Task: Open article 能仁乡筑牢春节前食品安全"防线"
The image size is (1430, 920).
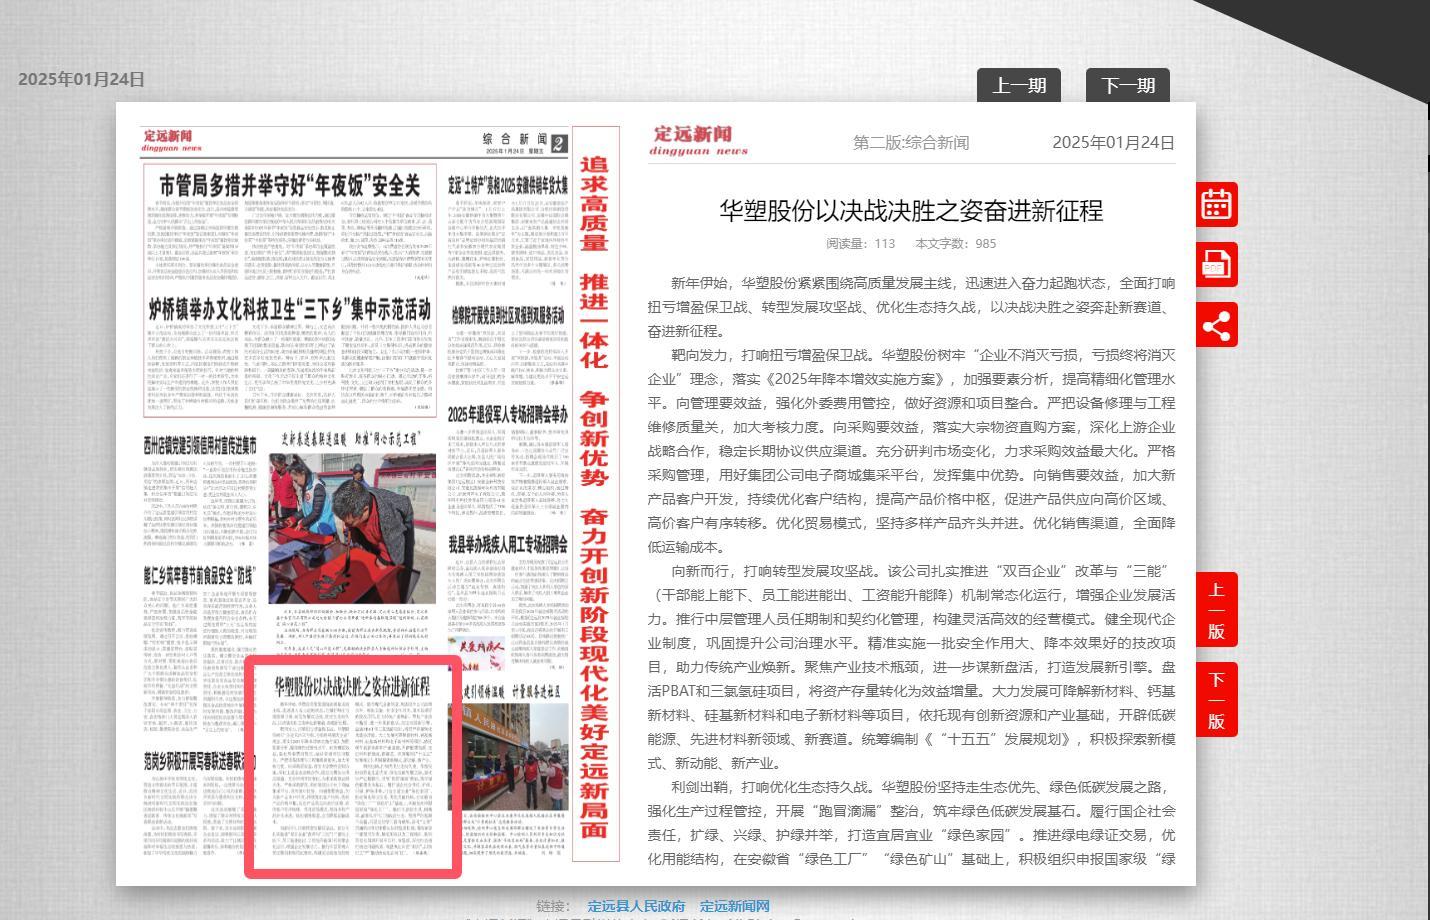Action: click(x=198, y=576)
